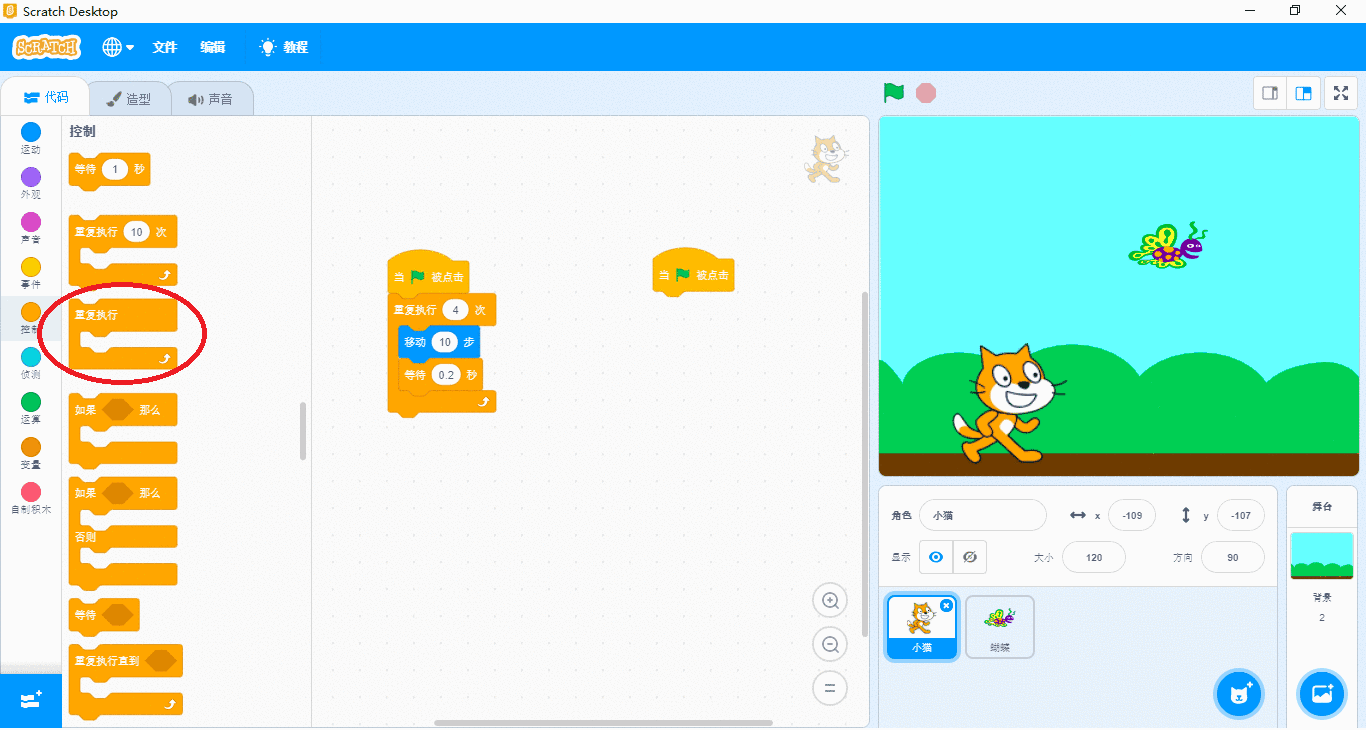Switch to the 声音 tab
This screenshot has width=1366, height=730.
[x=210, y=99]
